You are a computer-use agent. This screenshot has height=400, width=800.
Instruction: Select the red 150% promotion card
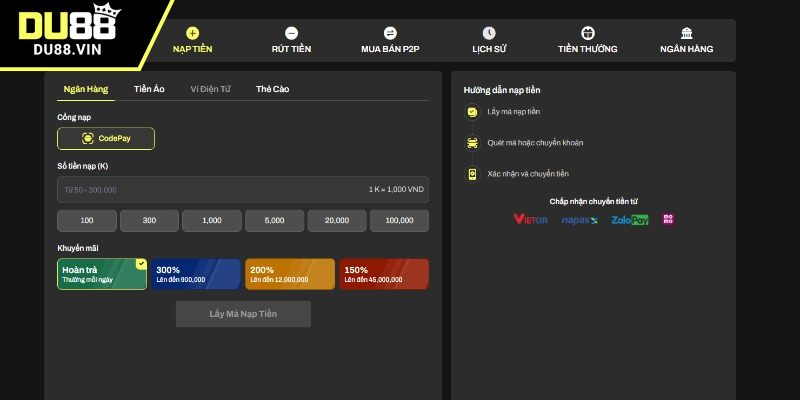coord(384,274)
